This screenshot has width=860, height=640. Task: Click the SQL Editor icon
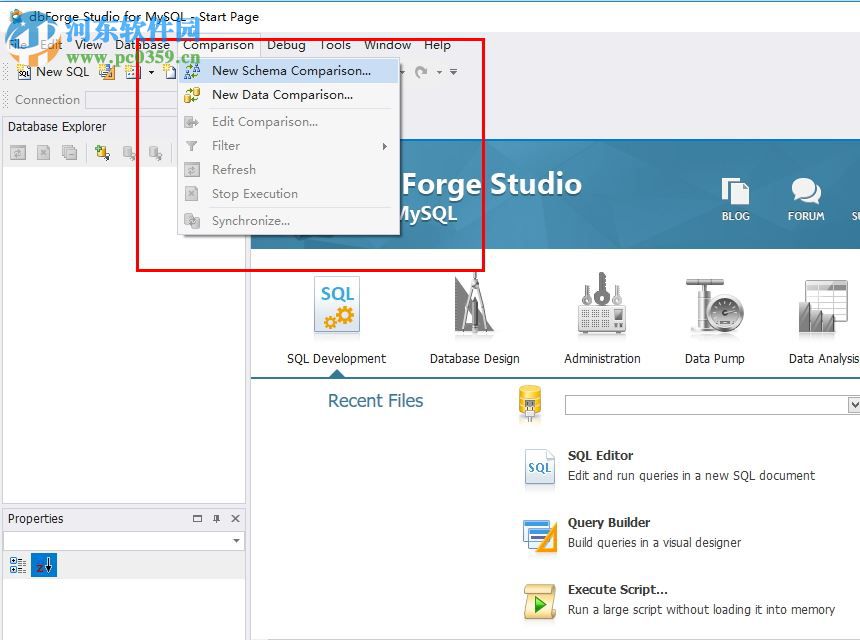pyautogui.click(x=539, y=468)
